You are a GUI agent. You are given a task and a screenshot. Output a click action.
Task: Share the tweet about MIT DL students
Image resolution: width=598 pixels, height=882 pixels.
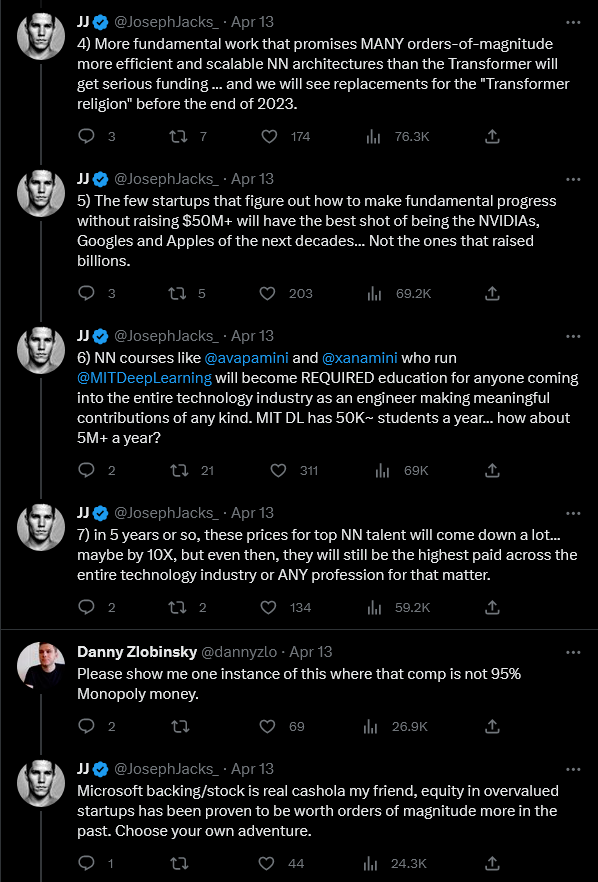pyautogui.click(x=492, y=470)
